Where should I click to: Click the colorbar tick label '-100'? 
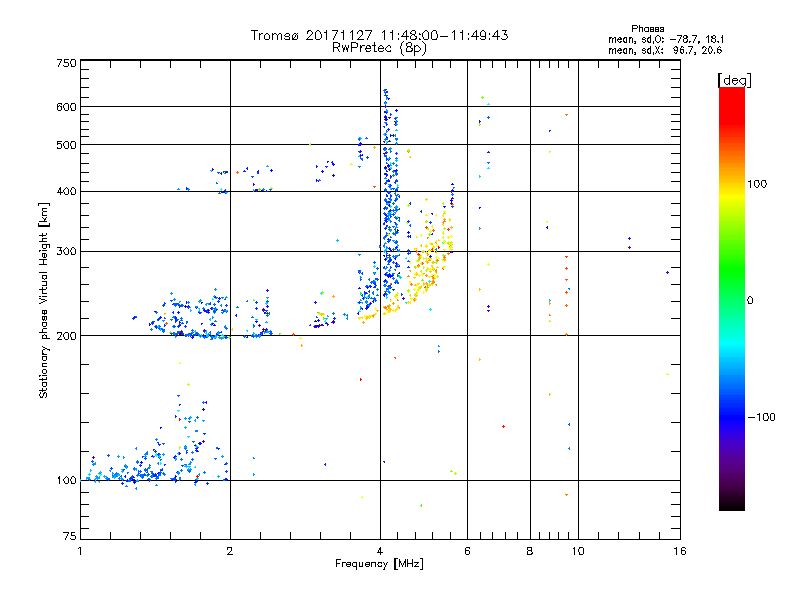[x=761, y=417]
